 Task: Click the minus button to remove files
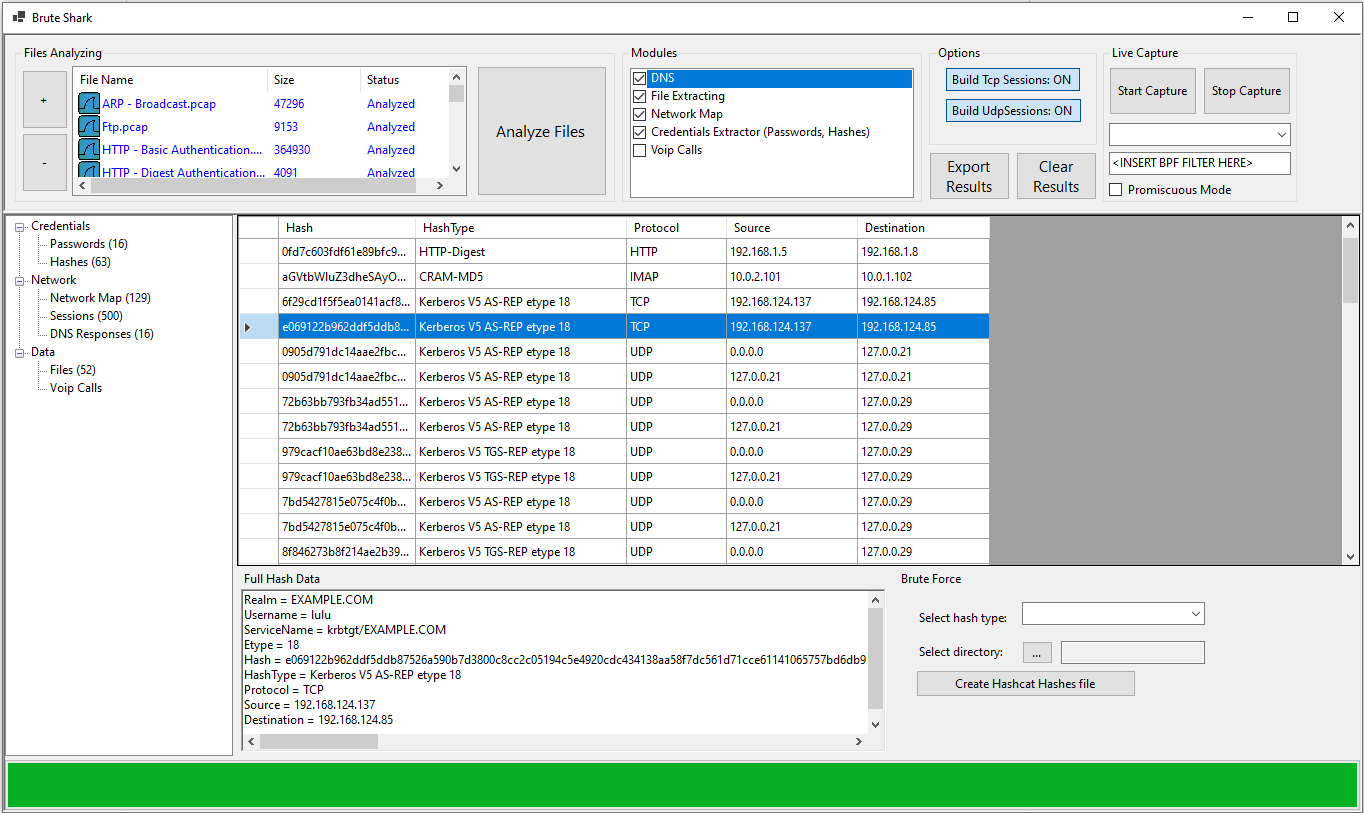[44, 162]
